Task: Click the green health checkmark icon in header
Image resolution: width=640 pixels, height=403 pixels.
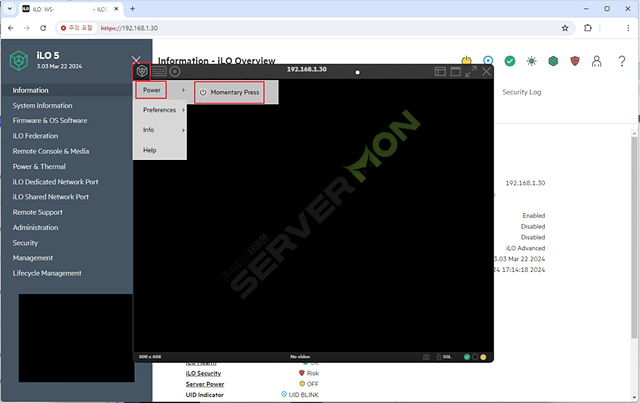Action: tap(510, 61)
